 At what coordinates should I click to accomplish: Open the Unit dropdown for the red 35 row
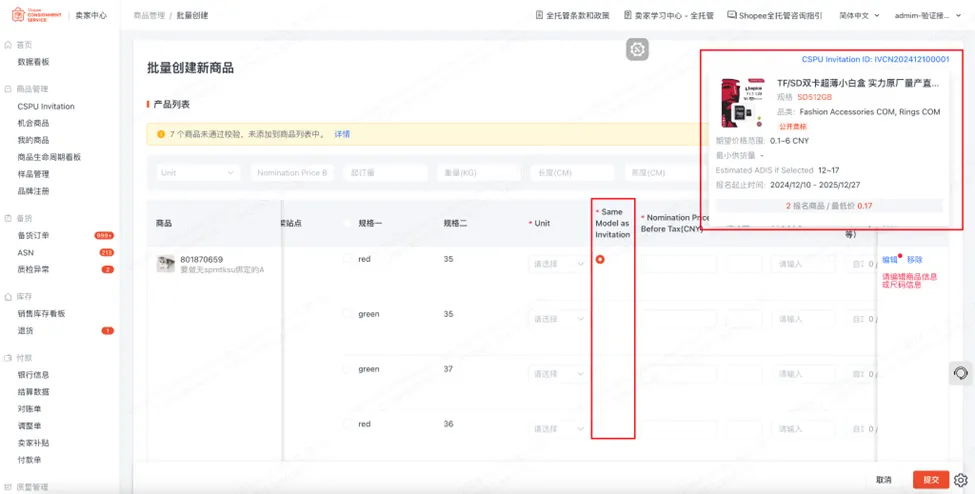coord(558,264)
